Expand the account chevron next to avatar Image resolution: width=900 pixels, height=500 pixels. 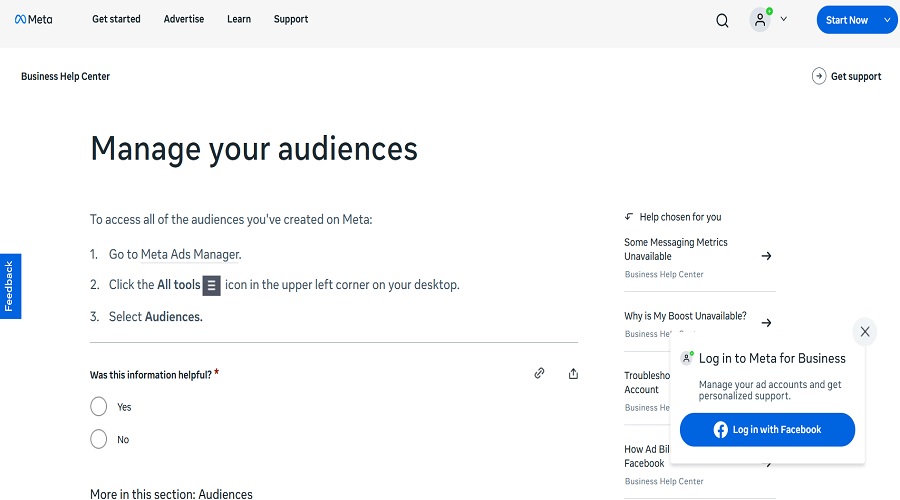(x=783, y=20)
